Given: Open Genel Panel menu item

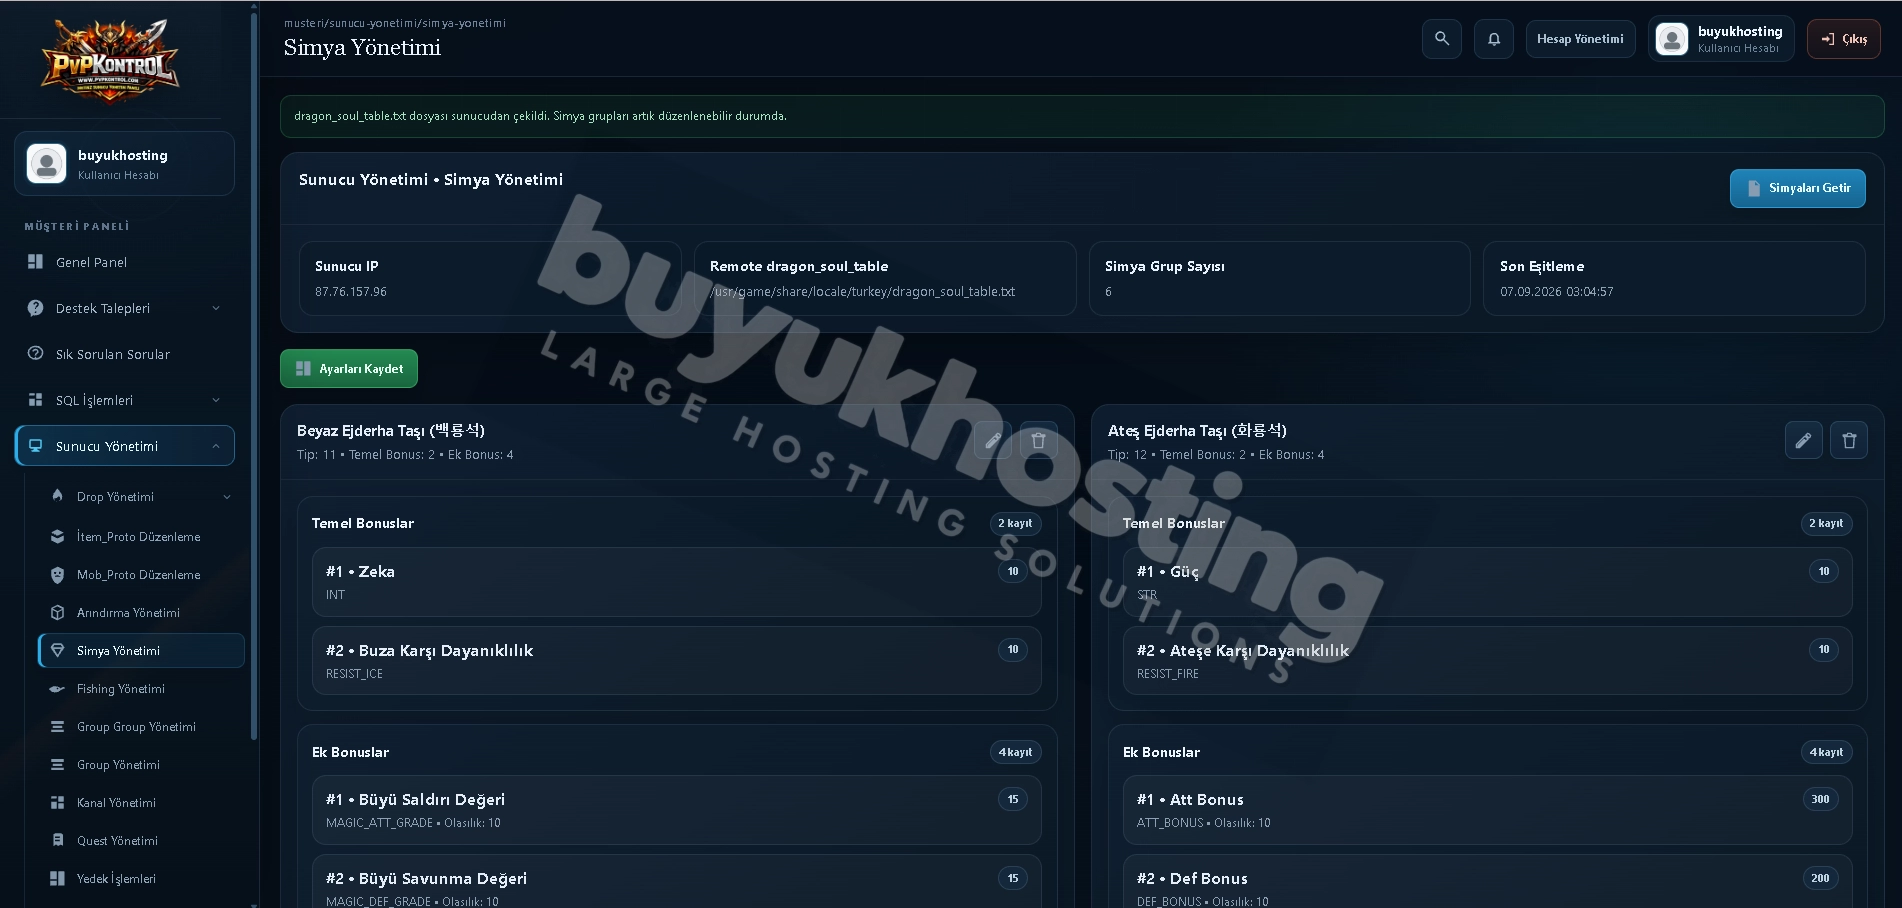Looking at the screenshot, I should coord(125,262).
